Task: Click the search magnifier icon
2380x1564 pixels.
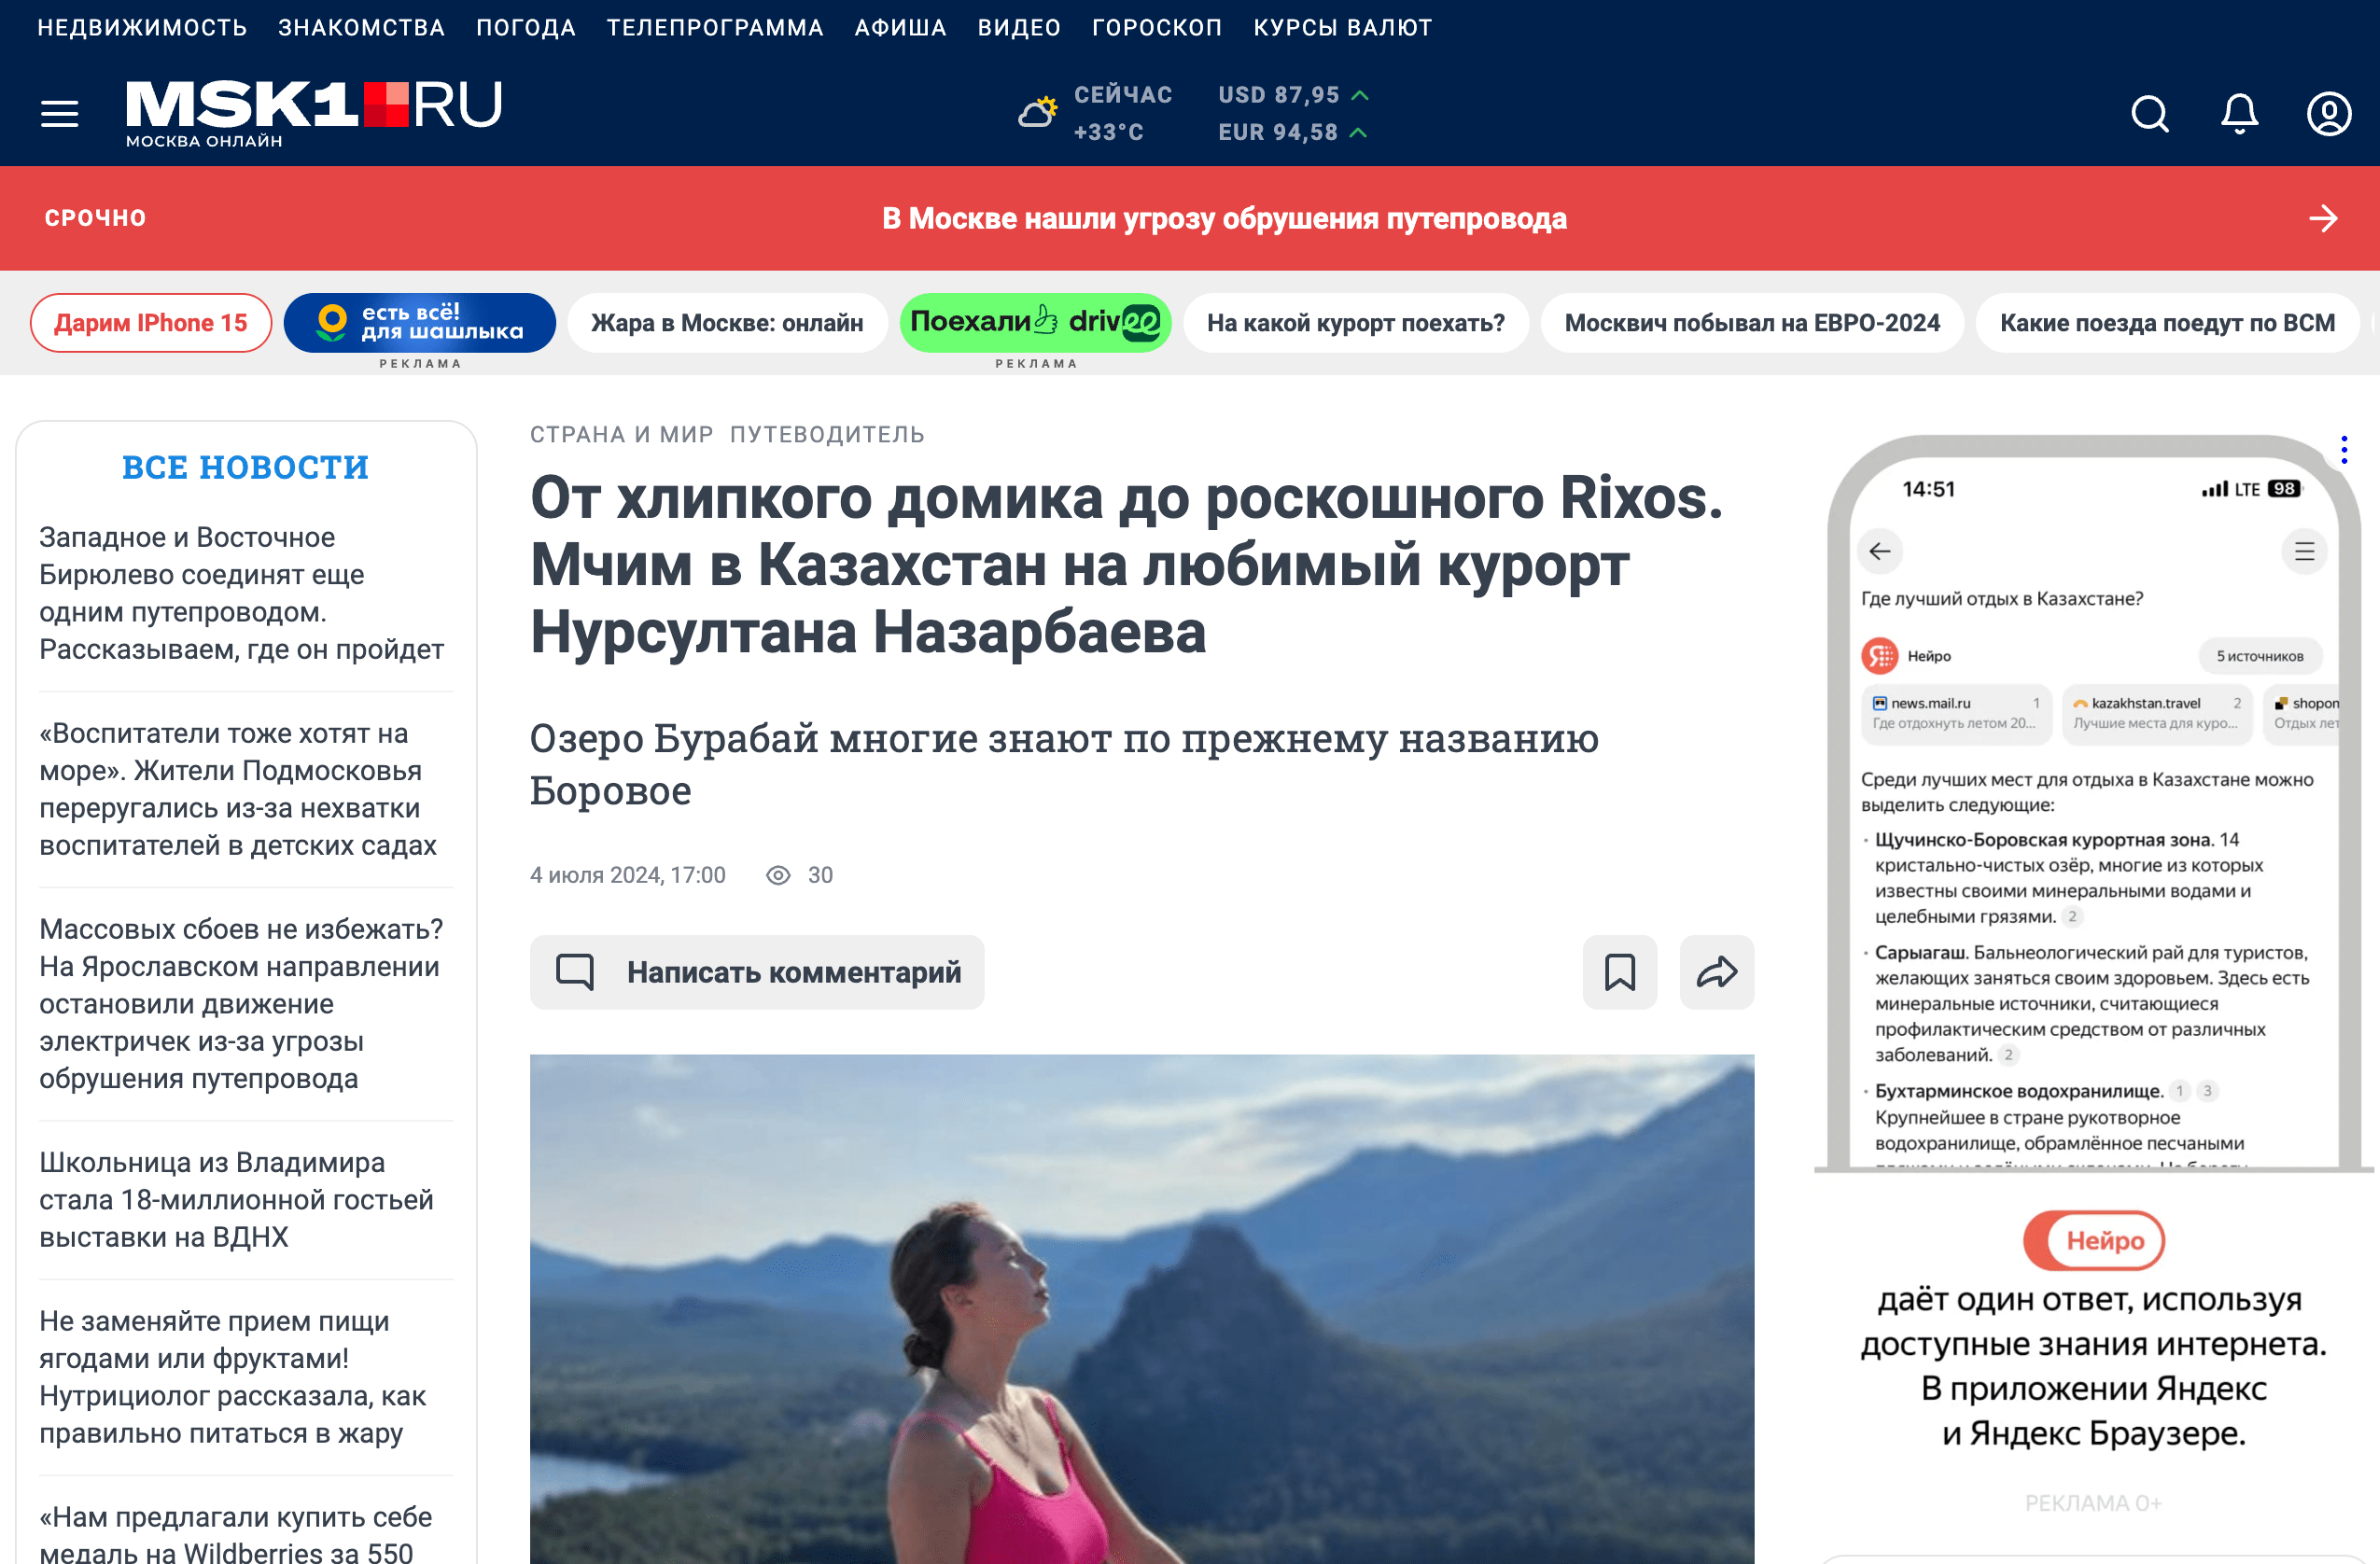Action: (2150, 114)
